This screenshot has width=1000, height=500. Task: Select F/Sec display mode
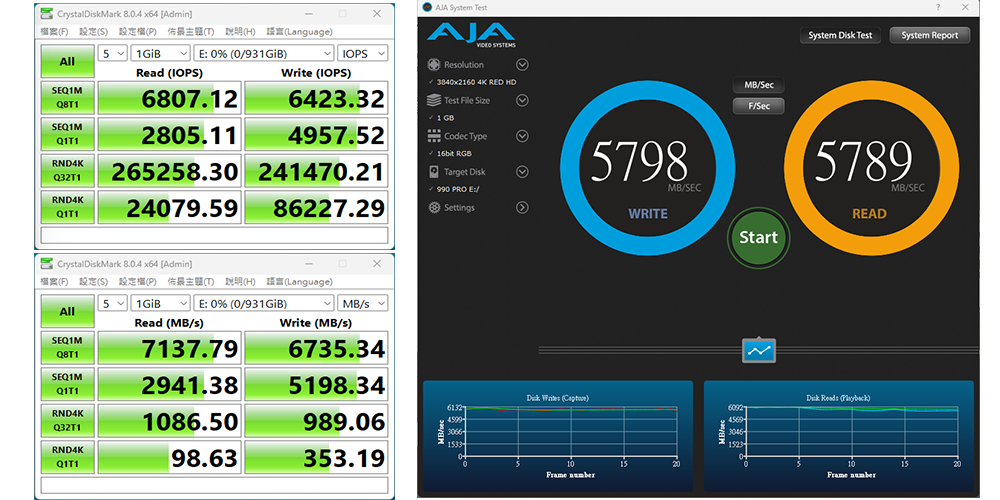(758, 106)
